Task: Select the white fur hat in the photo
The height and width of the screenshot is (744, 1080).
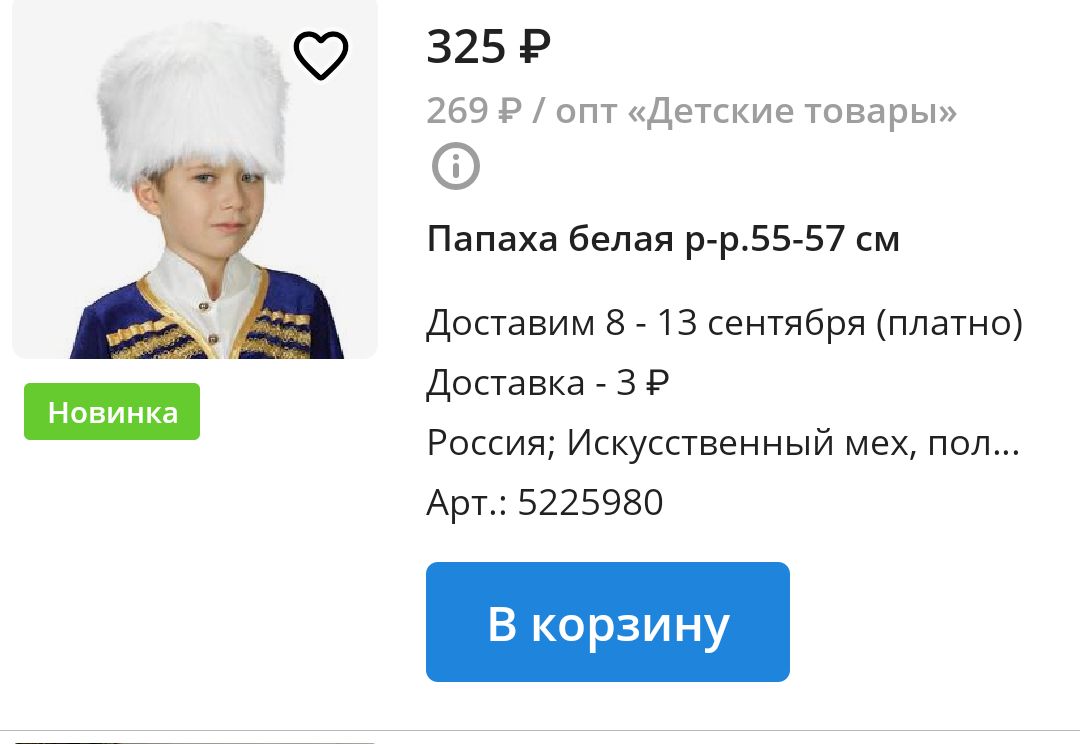Action: coord(192,103)
